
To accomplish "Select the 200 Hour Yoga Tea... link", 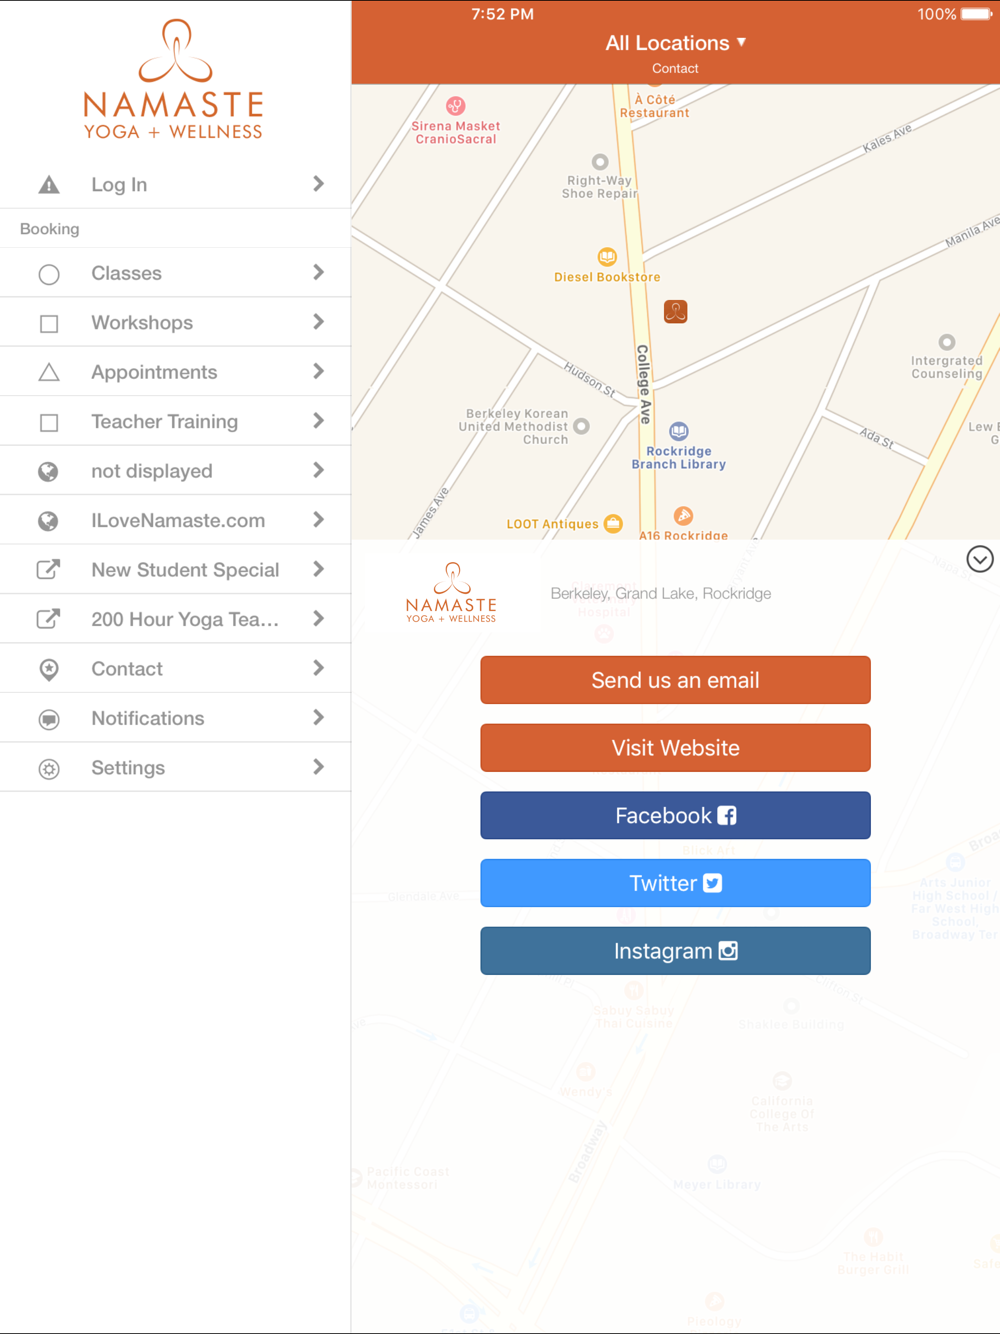I will [x=175, y=619].
